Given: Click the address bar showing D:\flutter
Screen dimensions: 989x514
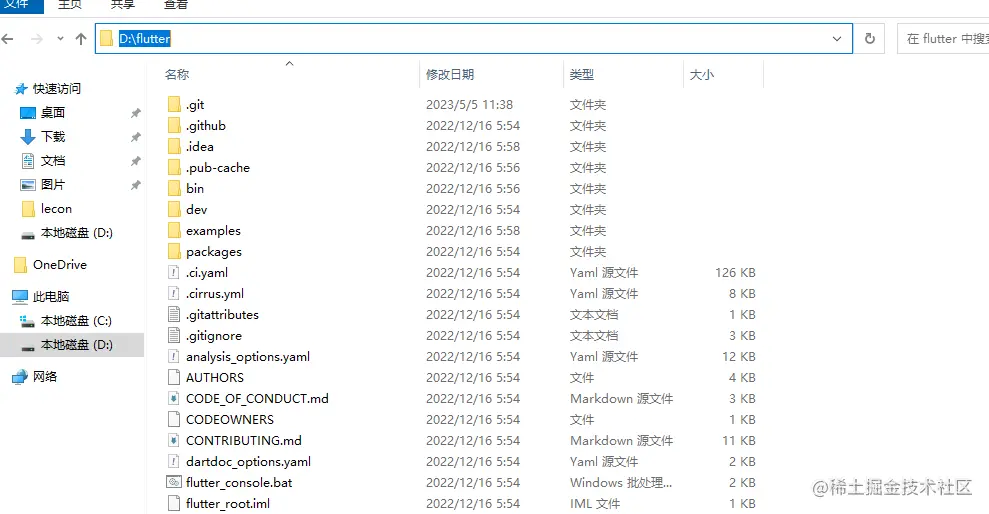Looking at the screenshot, I should [x=474, y=38].
